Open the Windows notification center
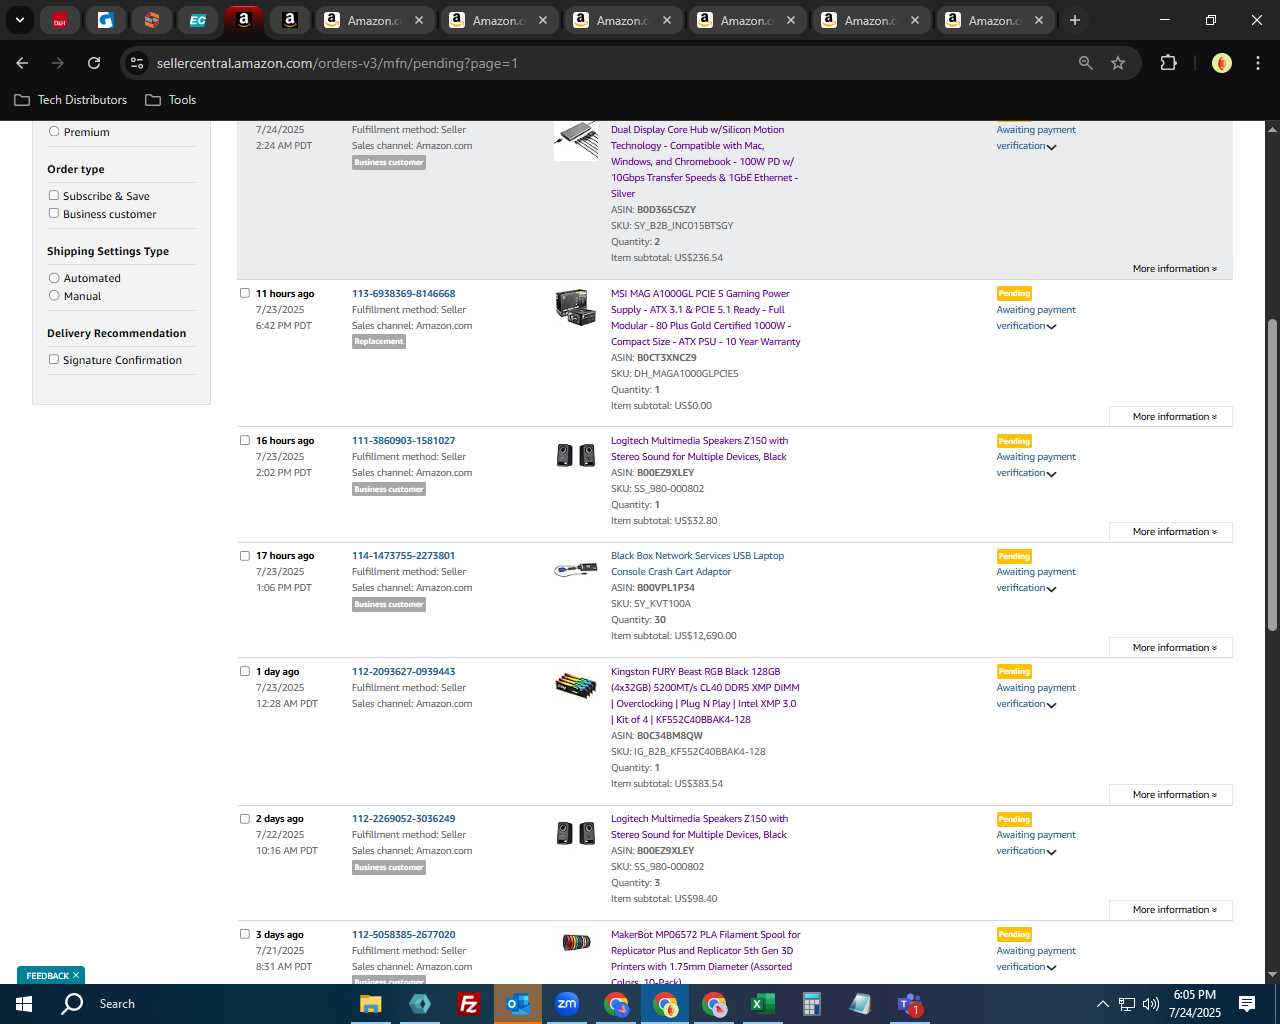1280x1024 pixels. click(1247, 1004)
